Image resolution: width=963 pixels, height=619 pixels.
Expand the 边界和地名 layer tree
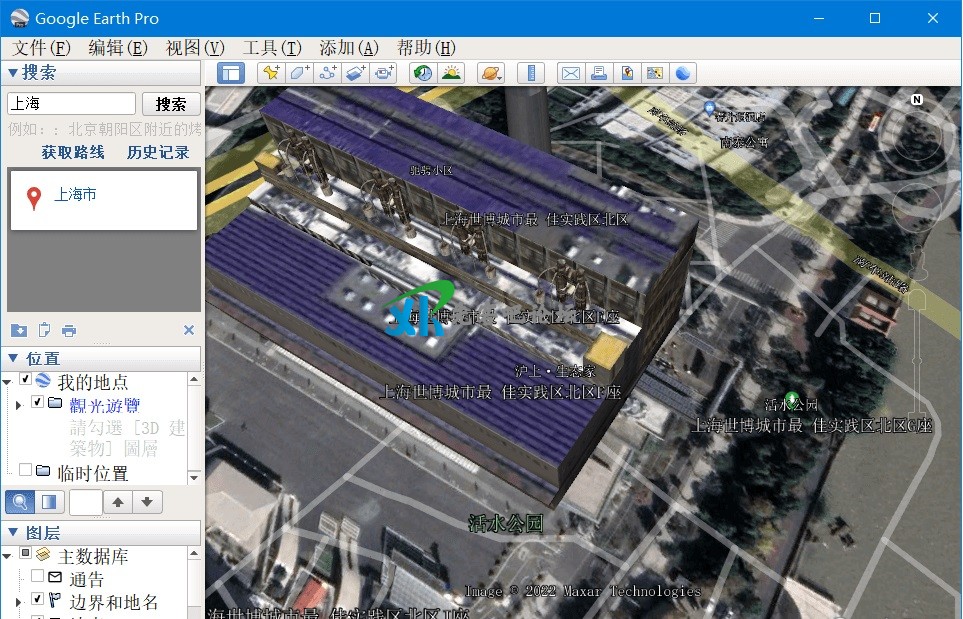click(x=18, y=602)
